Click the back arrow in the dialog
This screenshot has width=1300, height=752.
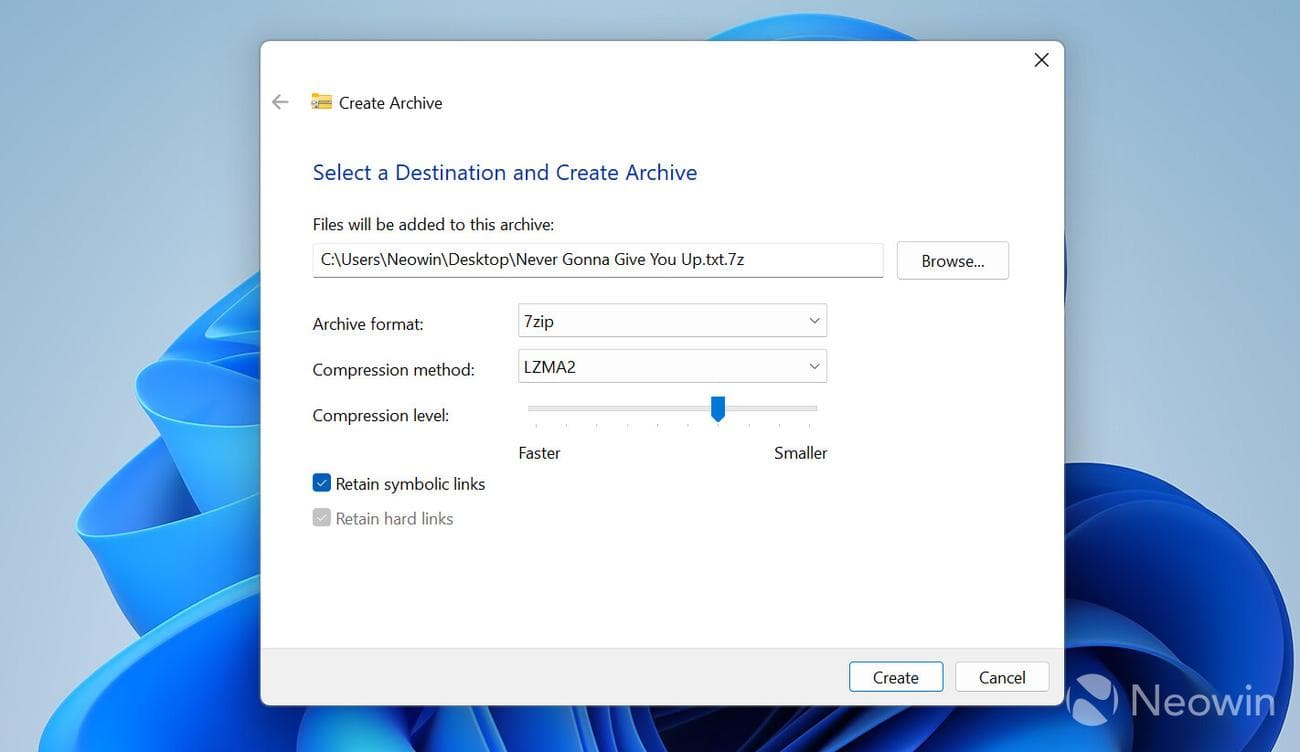(280, 101)
